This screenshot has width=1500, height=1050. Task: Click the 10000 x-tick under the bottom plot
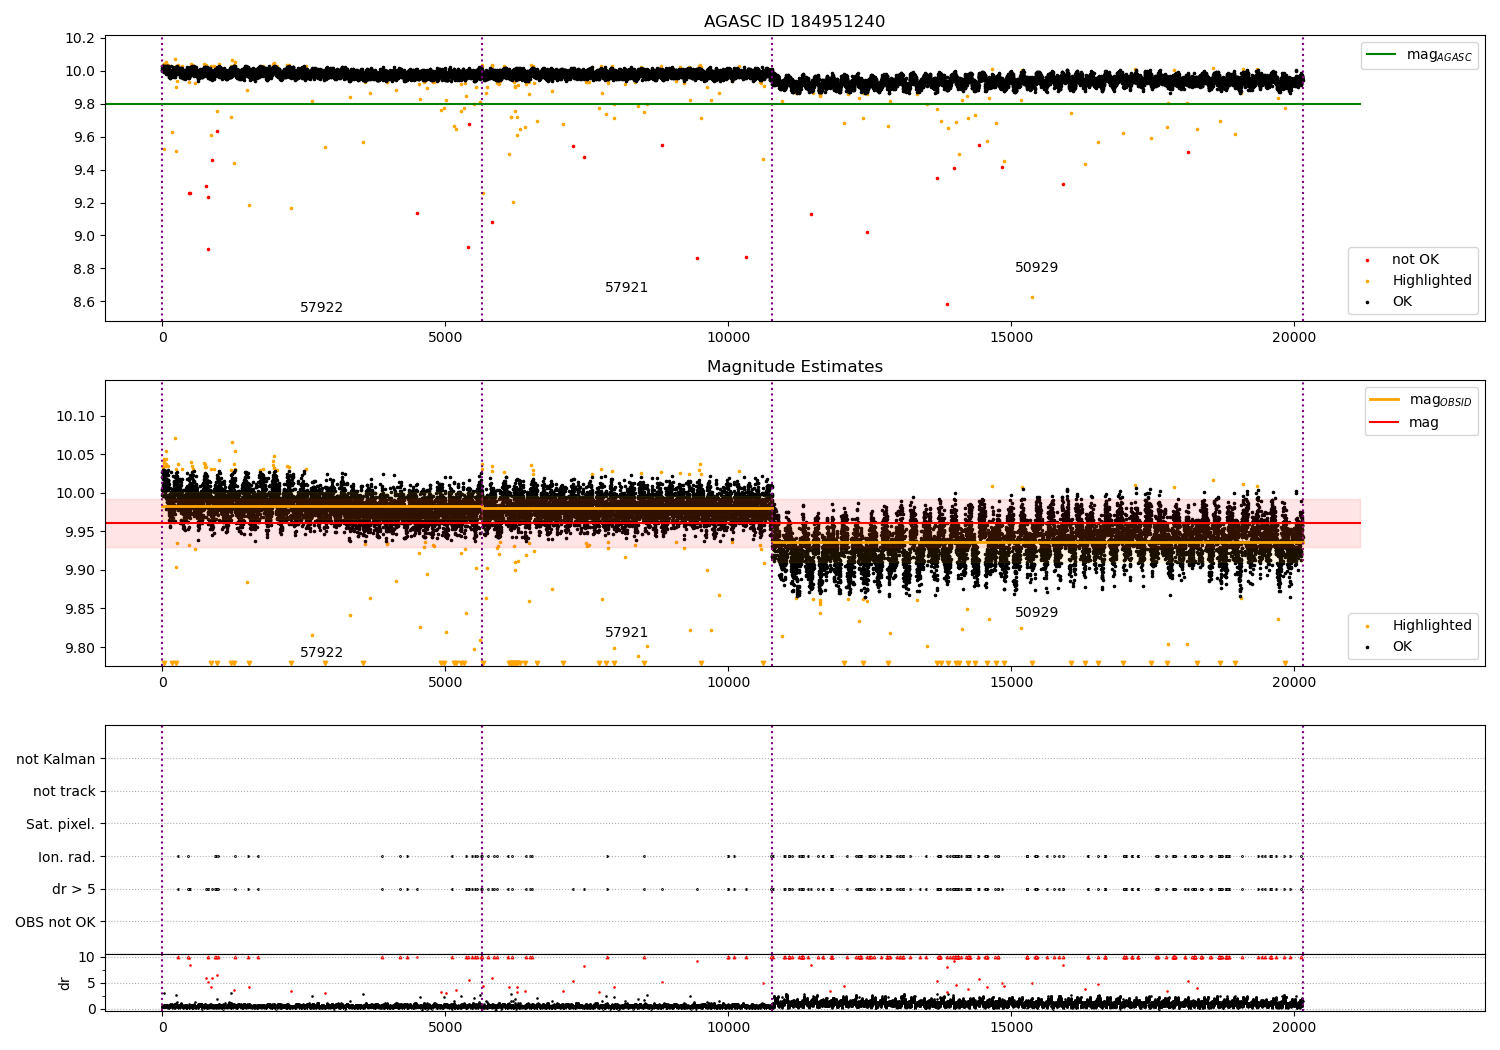[x=728, y=1027]
